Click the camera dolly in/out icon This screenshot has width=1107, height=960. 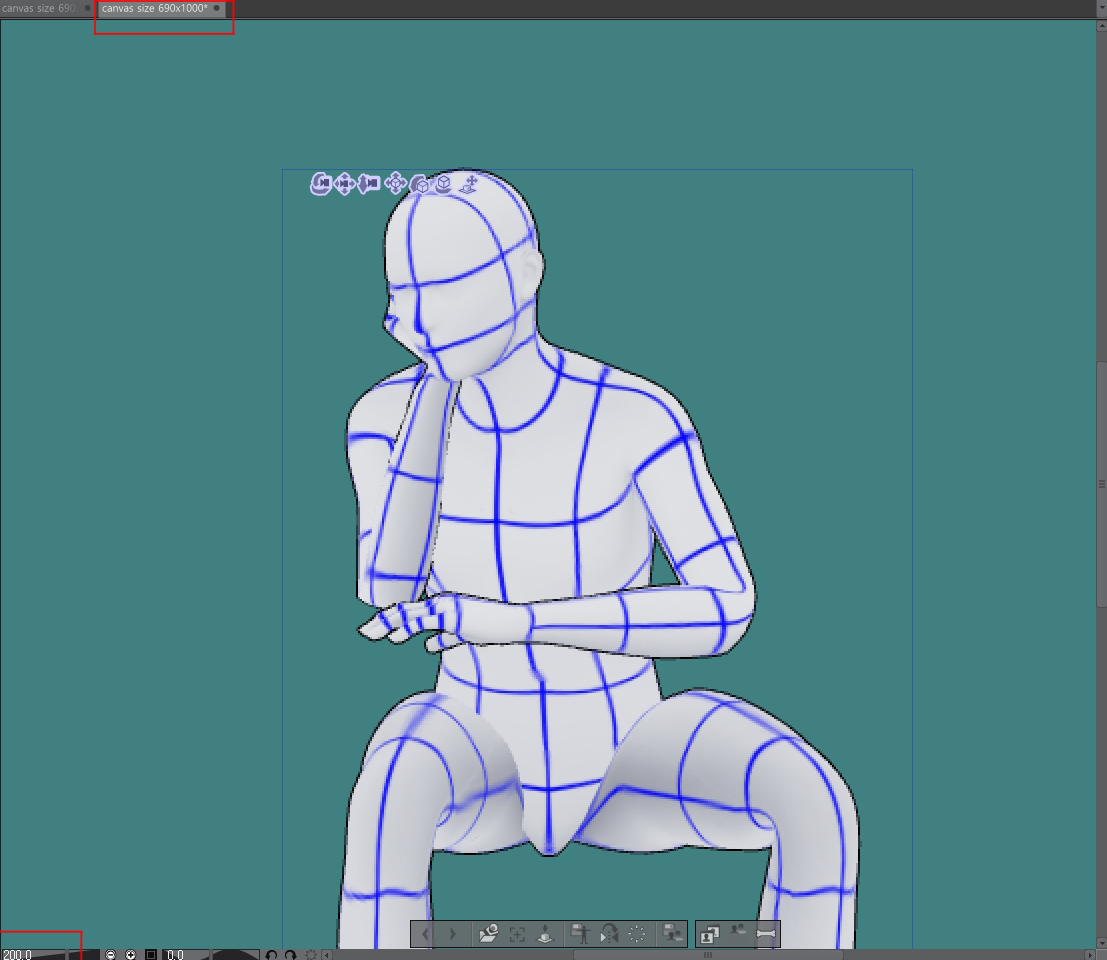click(370, 183)
